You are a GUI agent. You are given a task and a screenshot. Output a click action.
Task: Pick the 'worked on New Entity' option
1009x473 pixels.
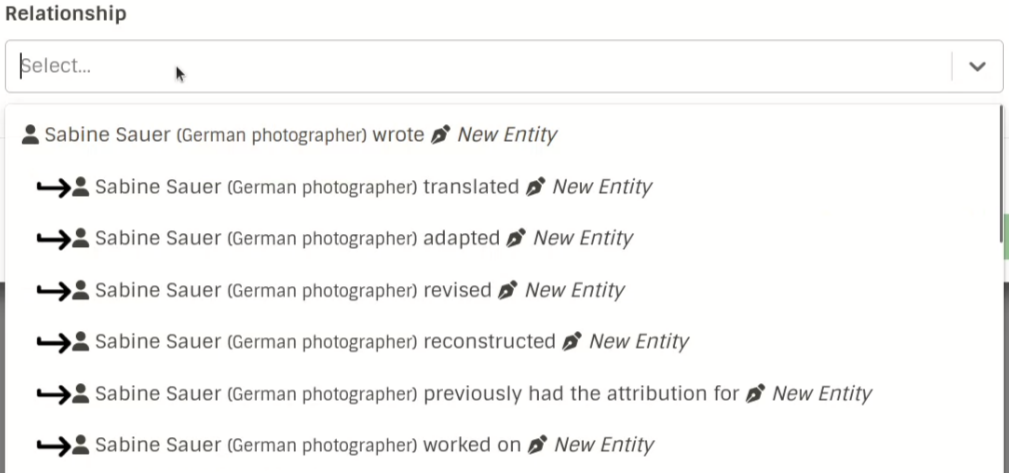504,445
